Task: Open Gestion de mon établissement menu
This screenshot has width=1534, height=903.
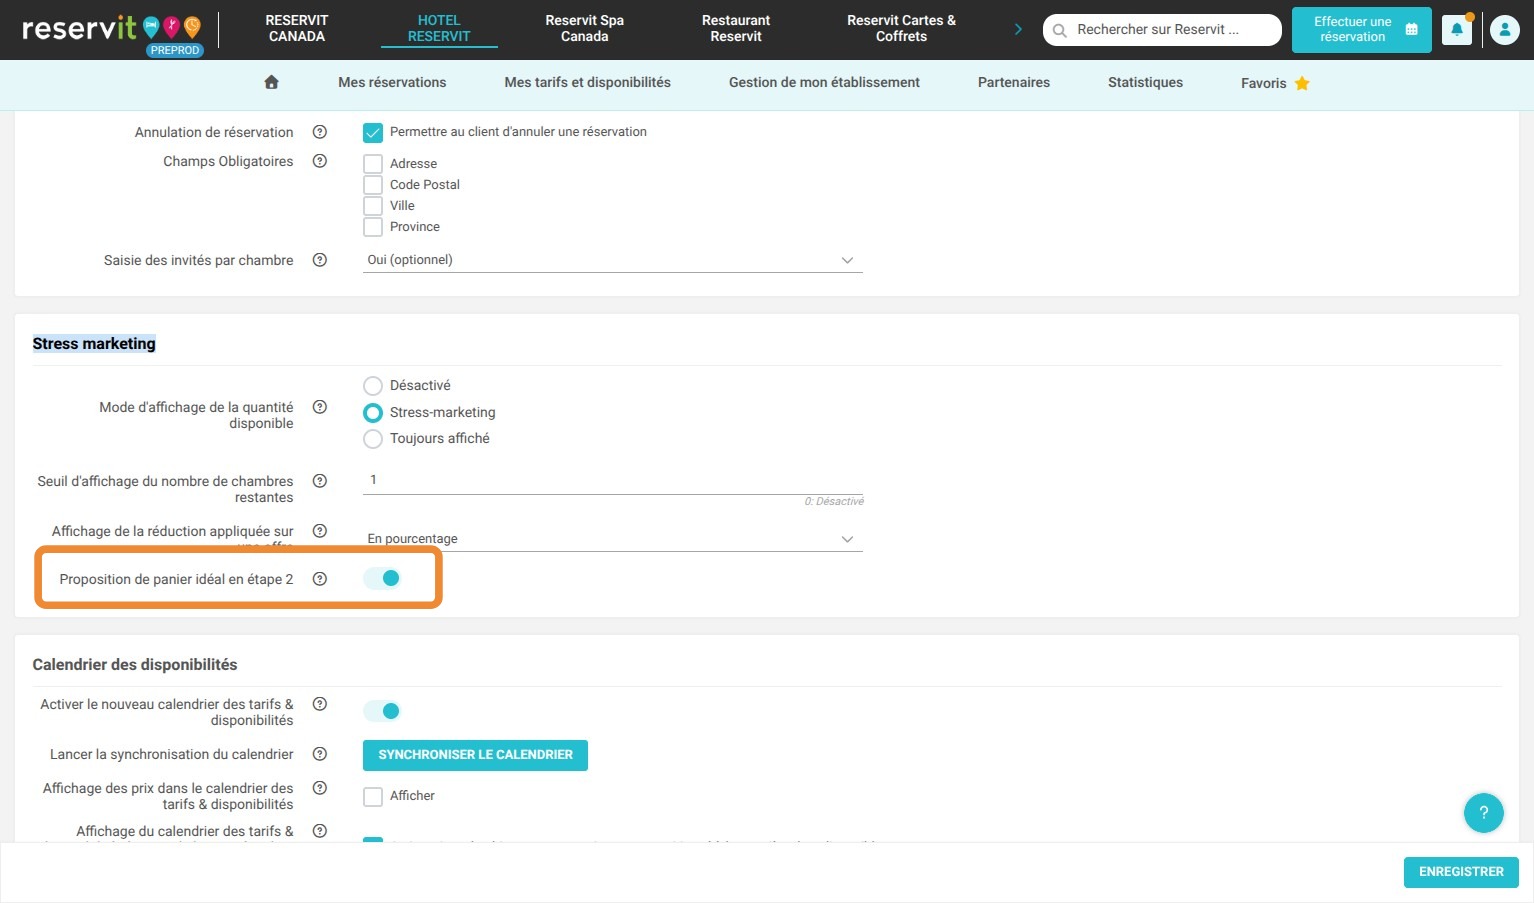Action: click(x=824, y=82)
